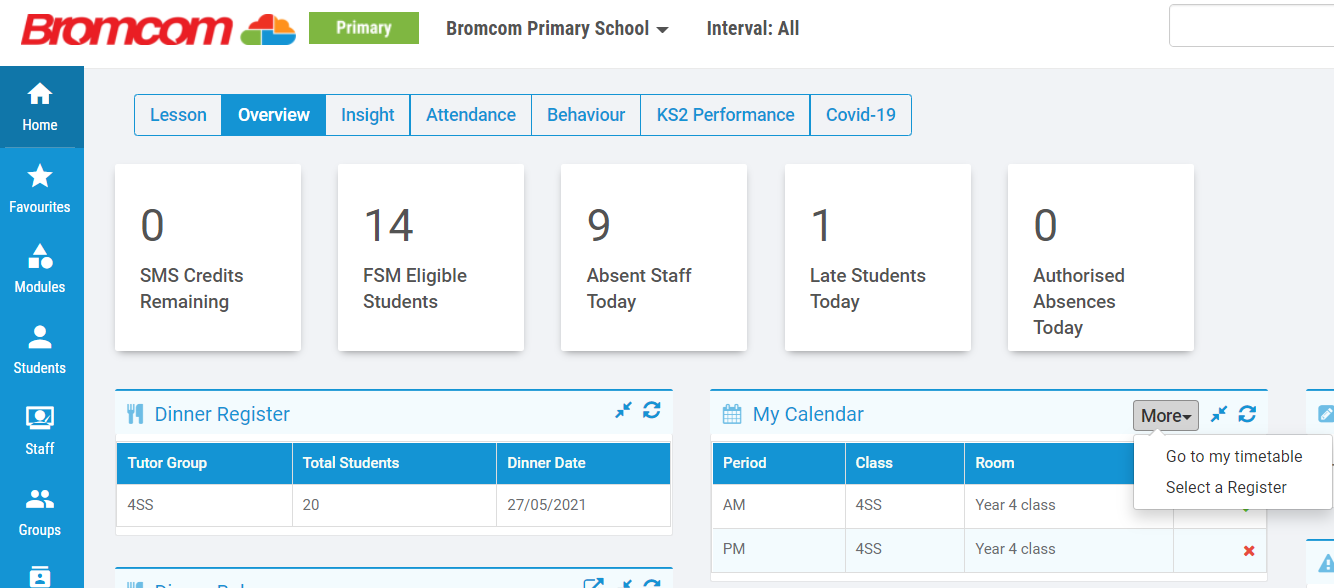
Task: Click the red cross in PM row
Action: coord(1248,551)
